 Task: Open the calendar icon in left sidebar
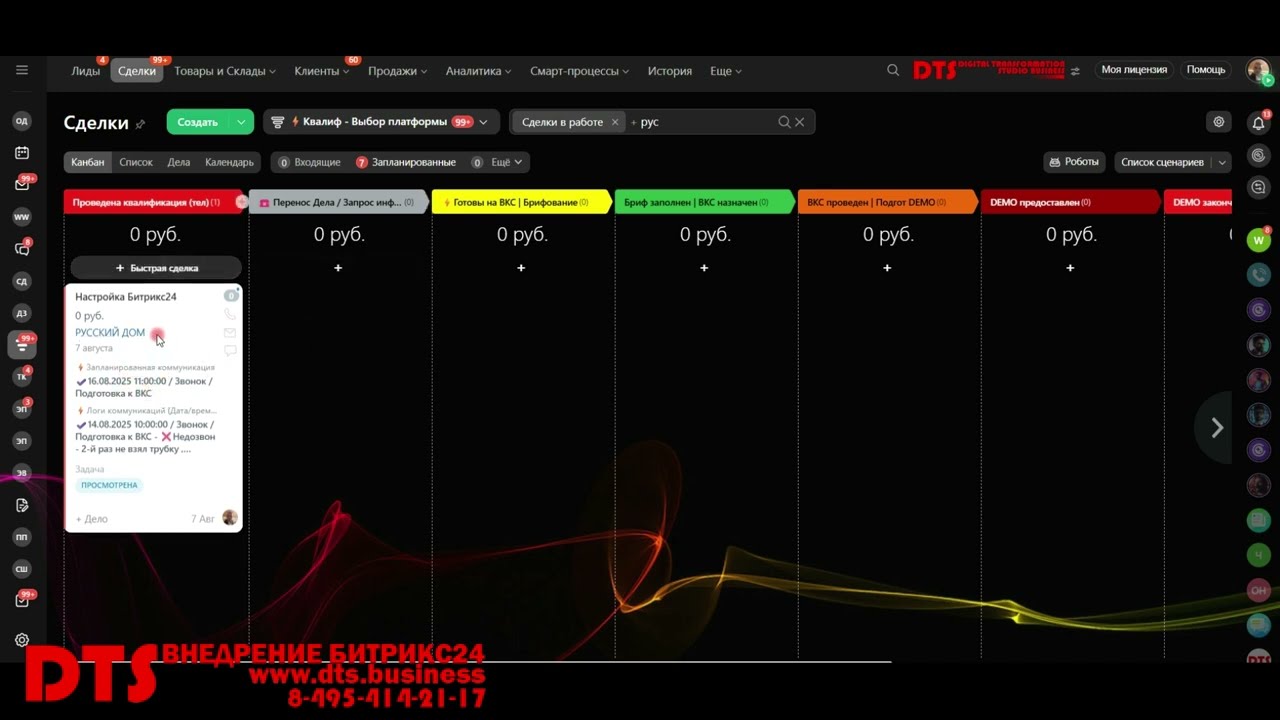(22, 153)
